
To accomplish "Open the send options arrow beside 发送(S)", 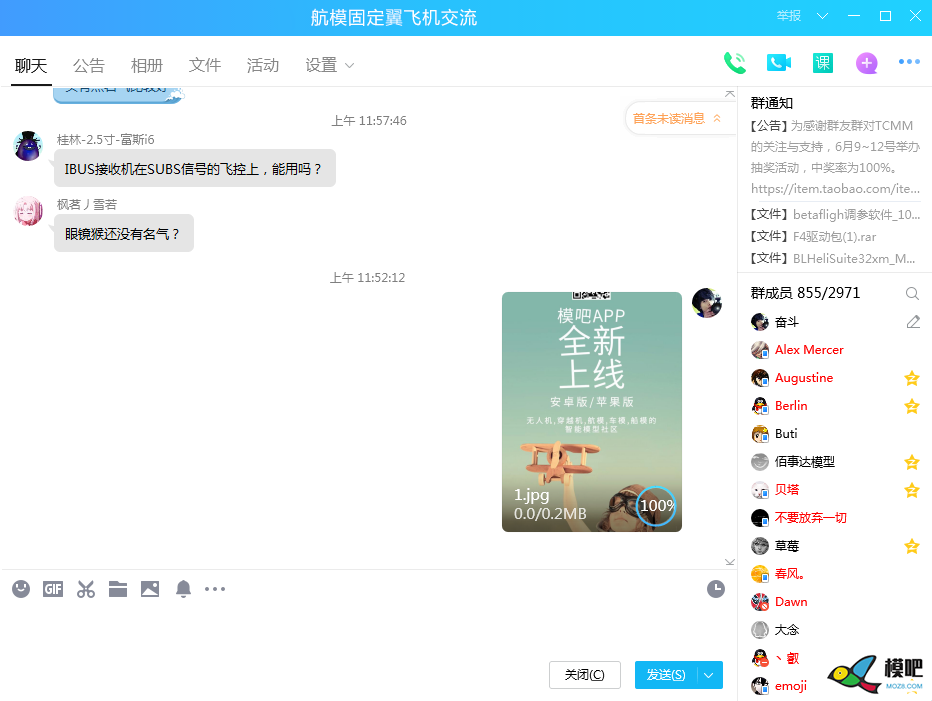I will coord(709,675).
